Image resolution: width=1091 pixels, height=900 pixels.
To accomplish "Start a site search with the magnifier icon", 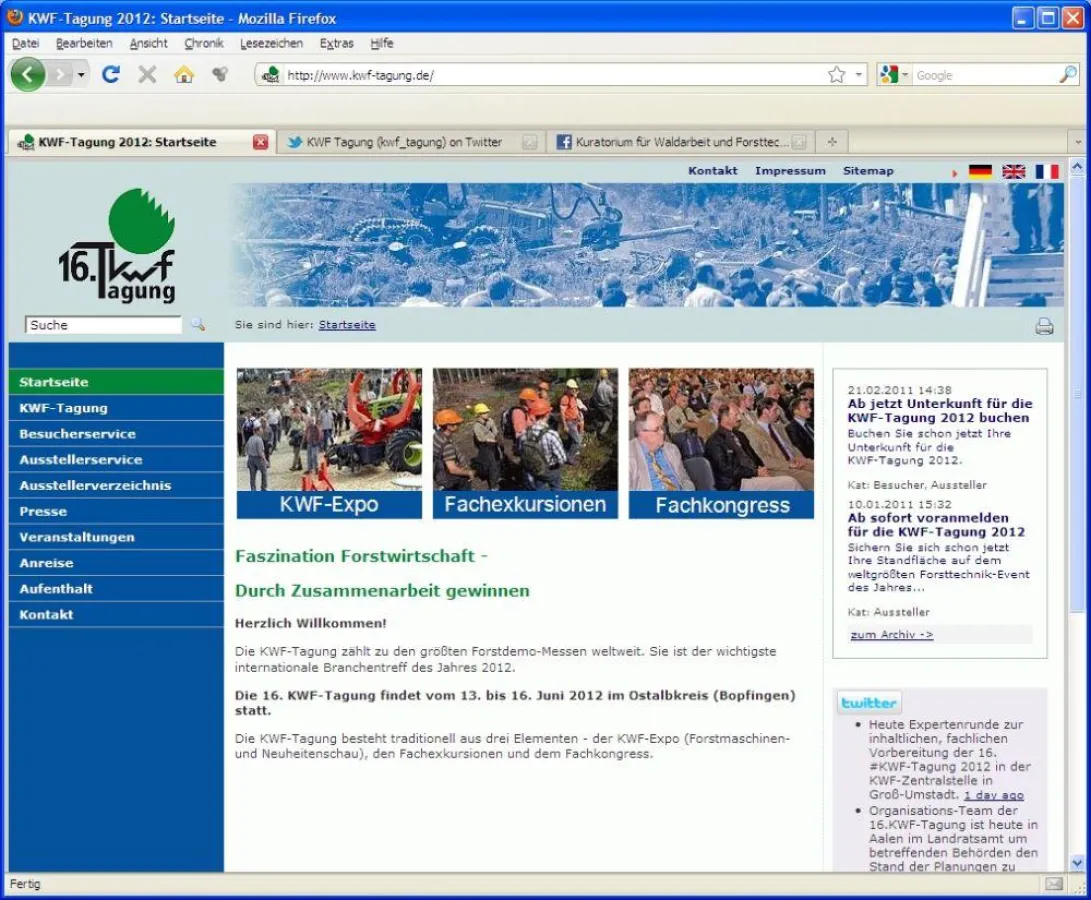I will pos(197,323).
